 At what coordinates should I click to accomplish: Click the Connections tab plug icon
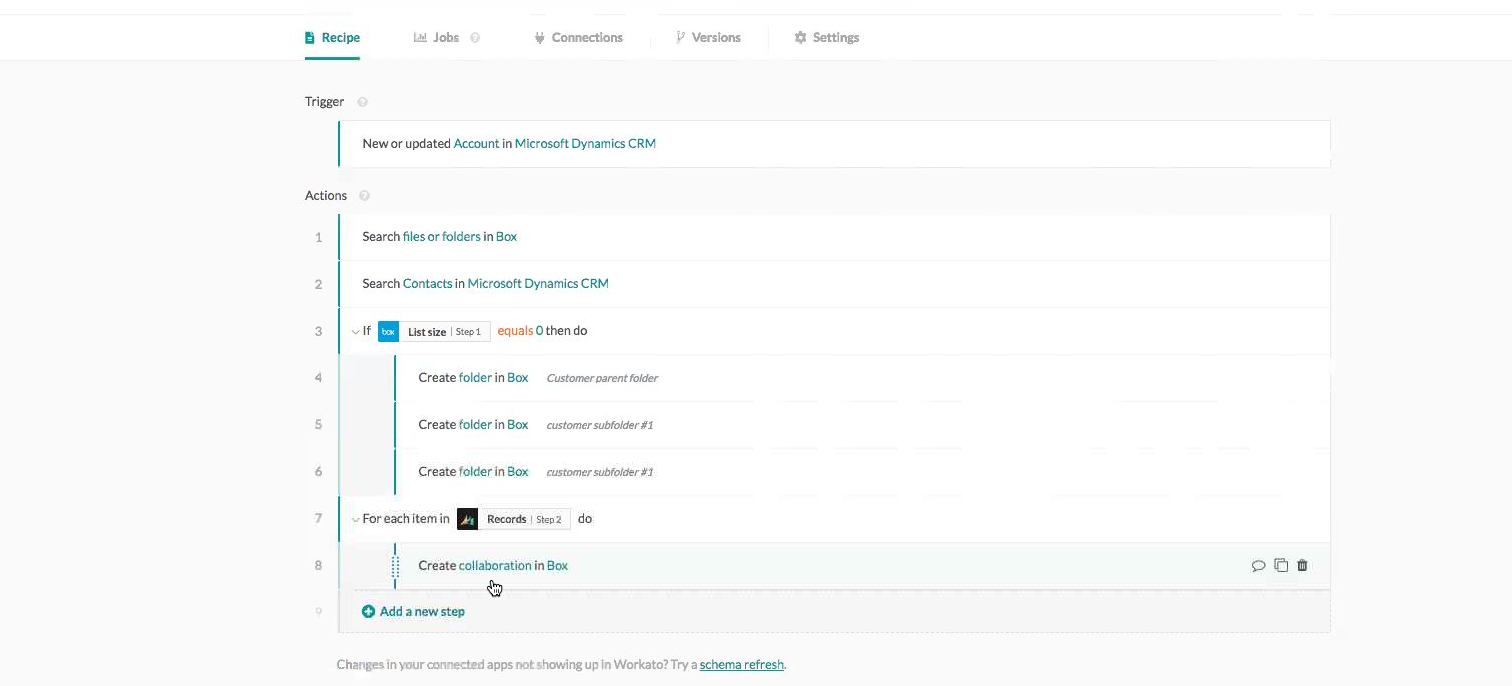tap(540, 38)
